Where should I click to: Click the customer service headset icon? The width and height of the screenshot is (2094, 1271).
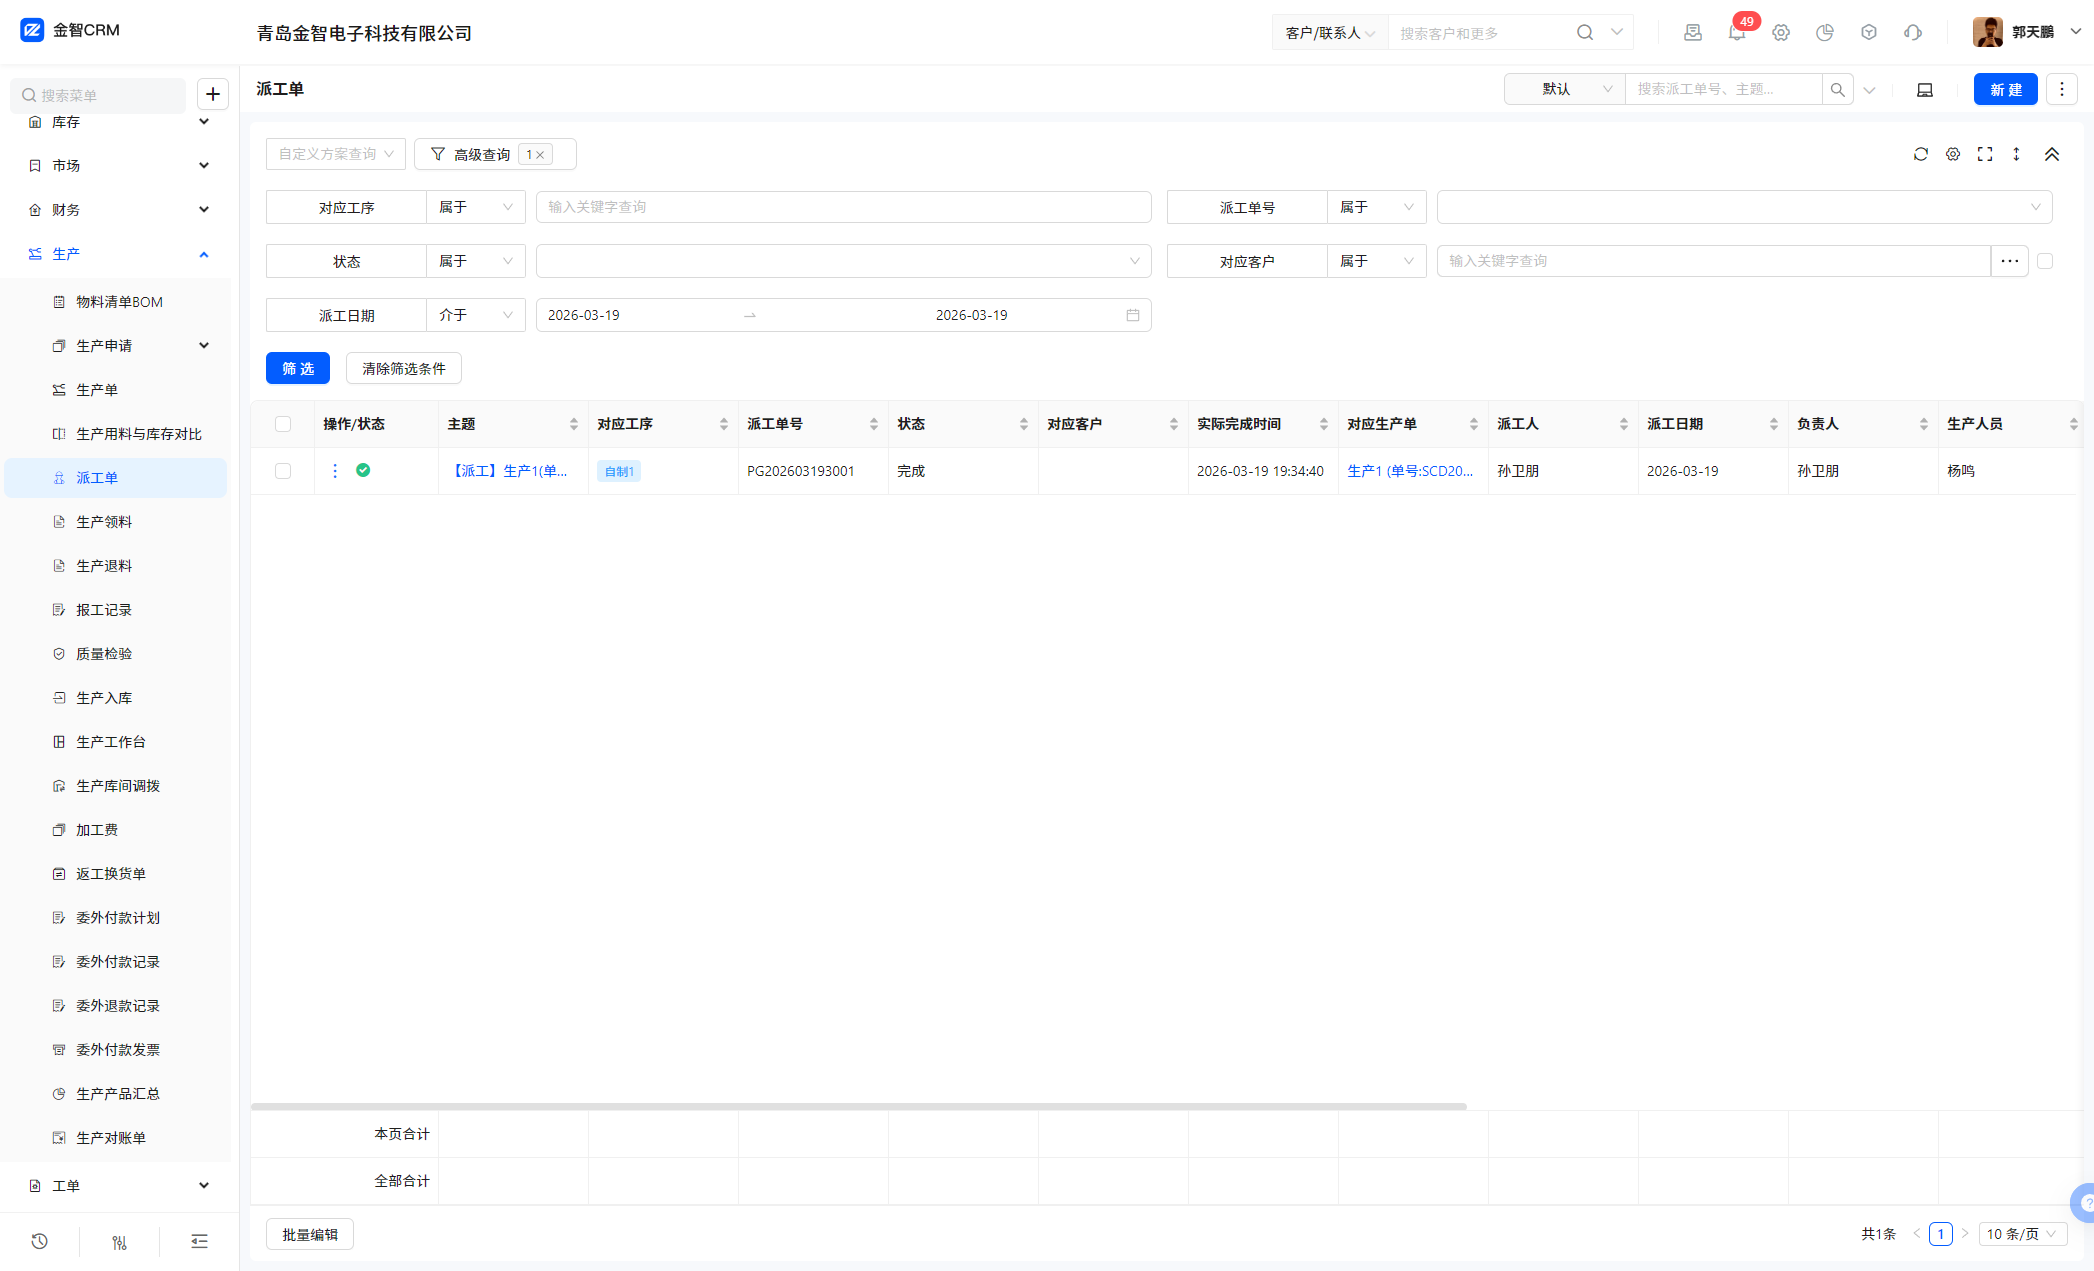1913,33
